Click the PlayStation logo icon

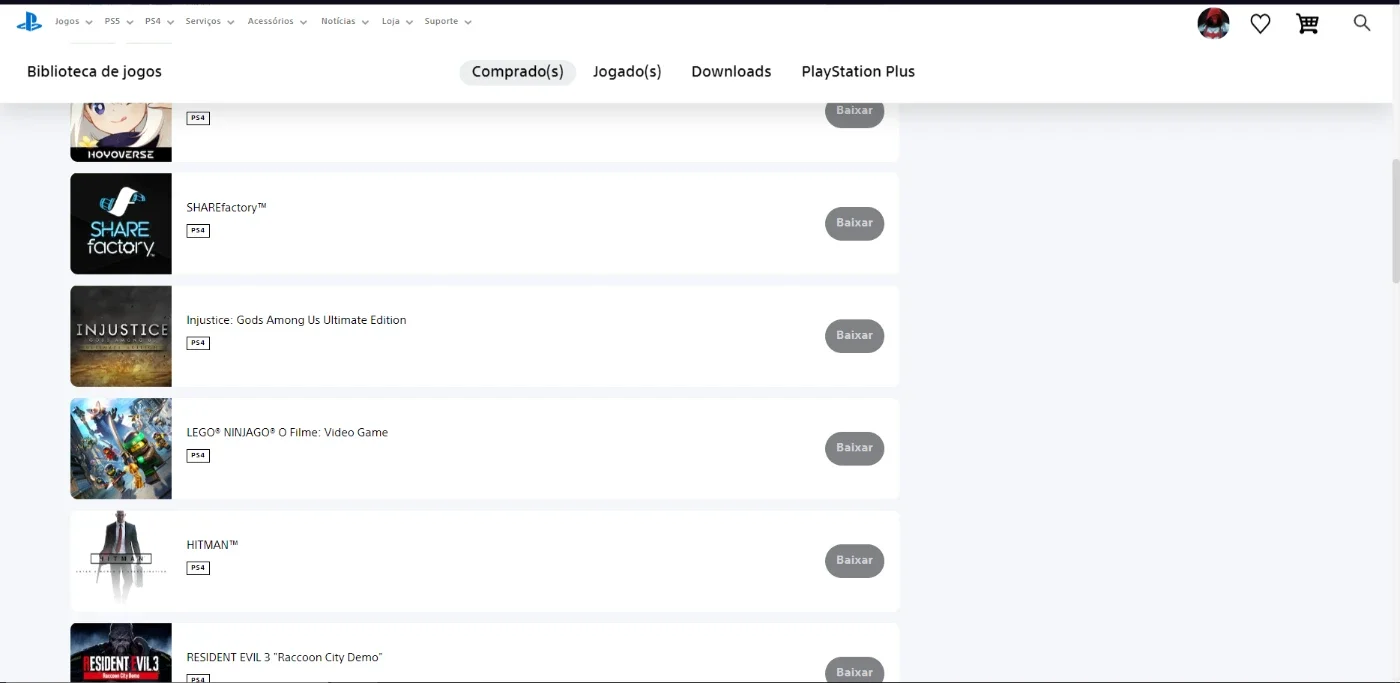(x=29, y=22)
